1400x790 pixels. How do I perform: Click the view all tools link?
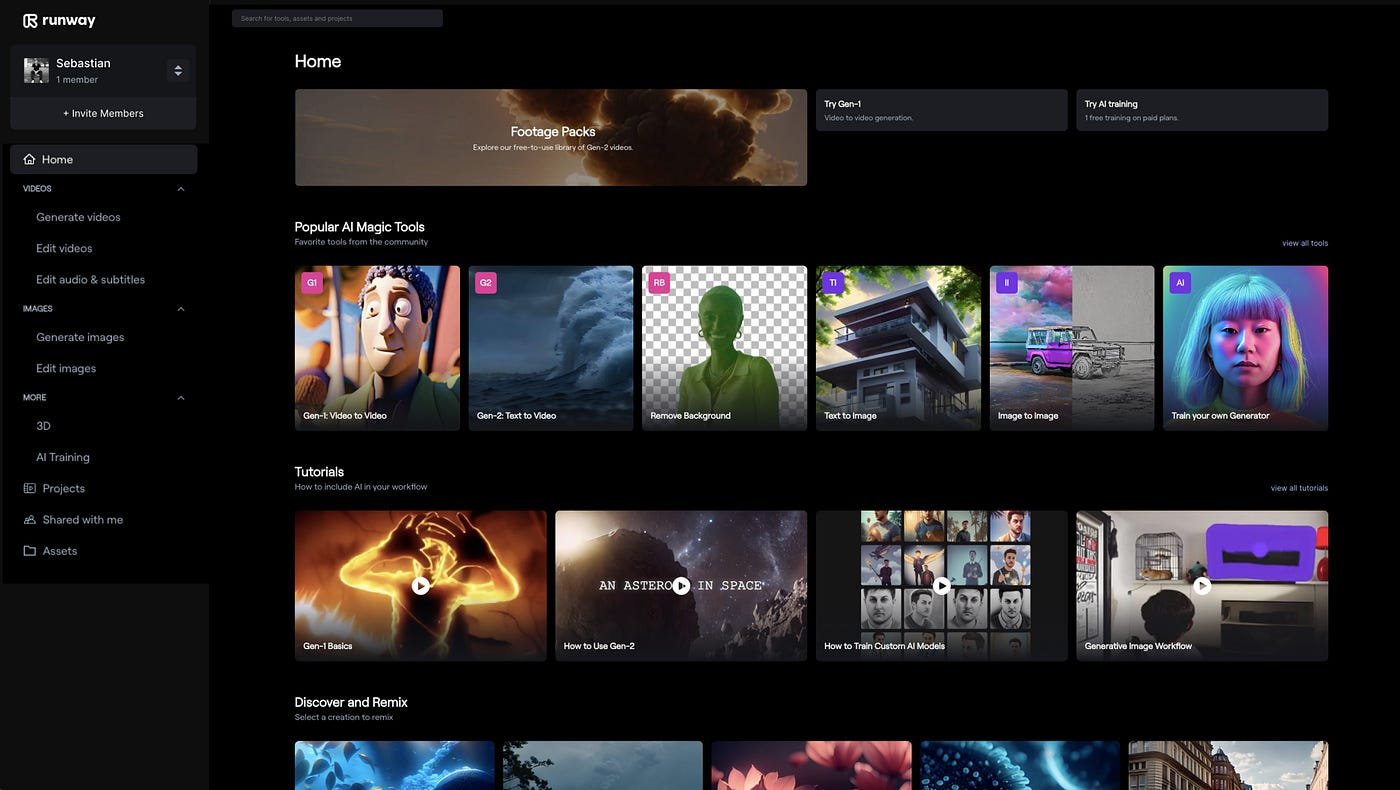(1305, 243)
